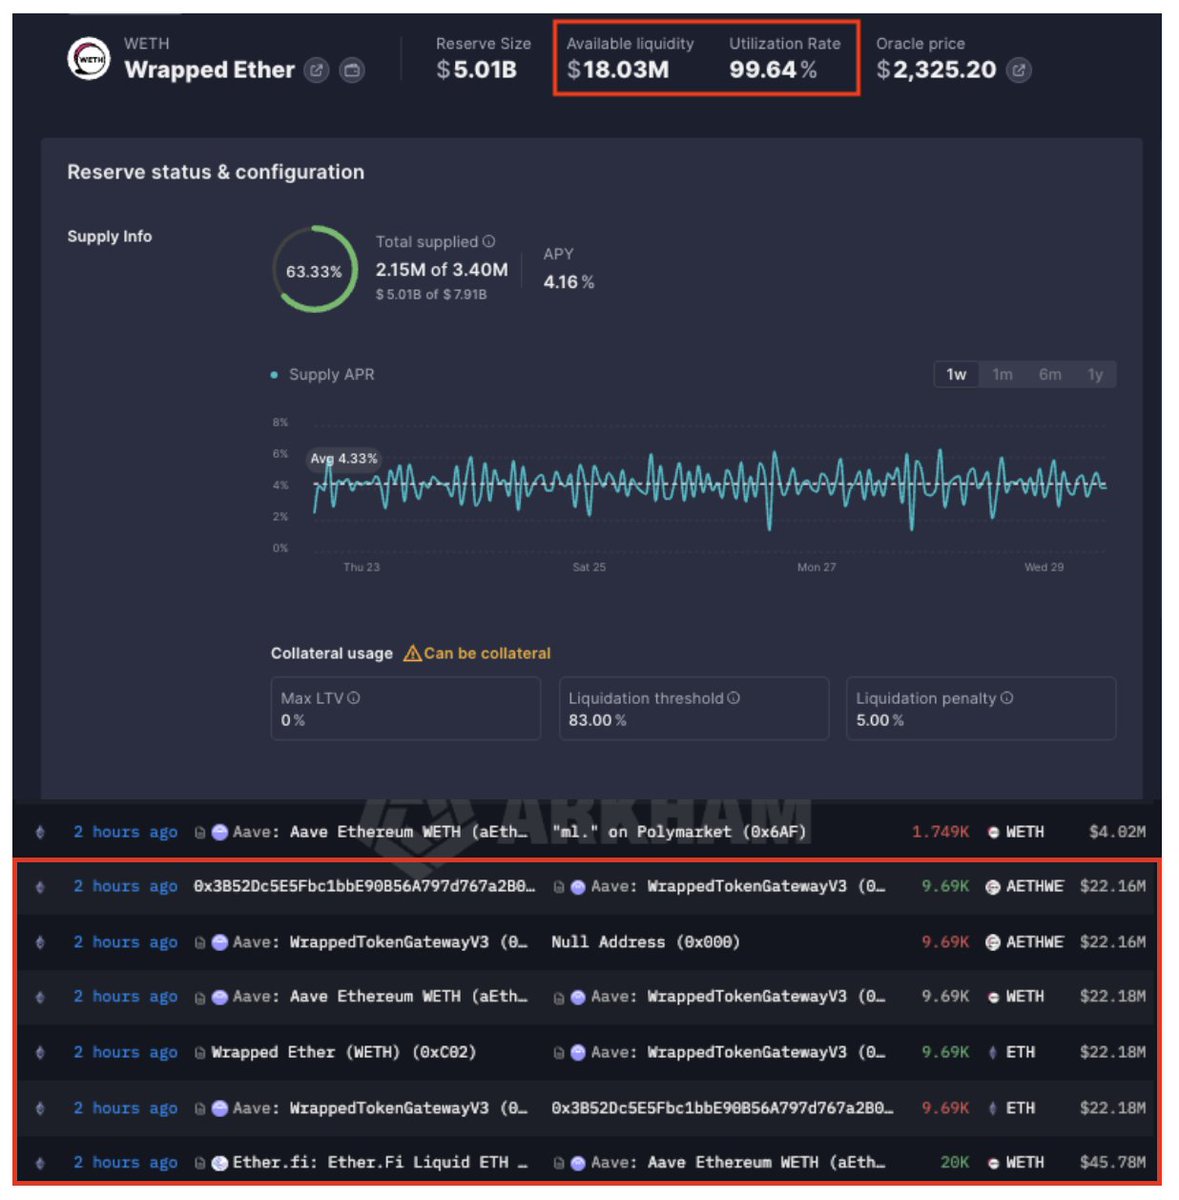
Task: Click the wallet icon beside the Wrapped Ether title
Action: coord(352,71)
